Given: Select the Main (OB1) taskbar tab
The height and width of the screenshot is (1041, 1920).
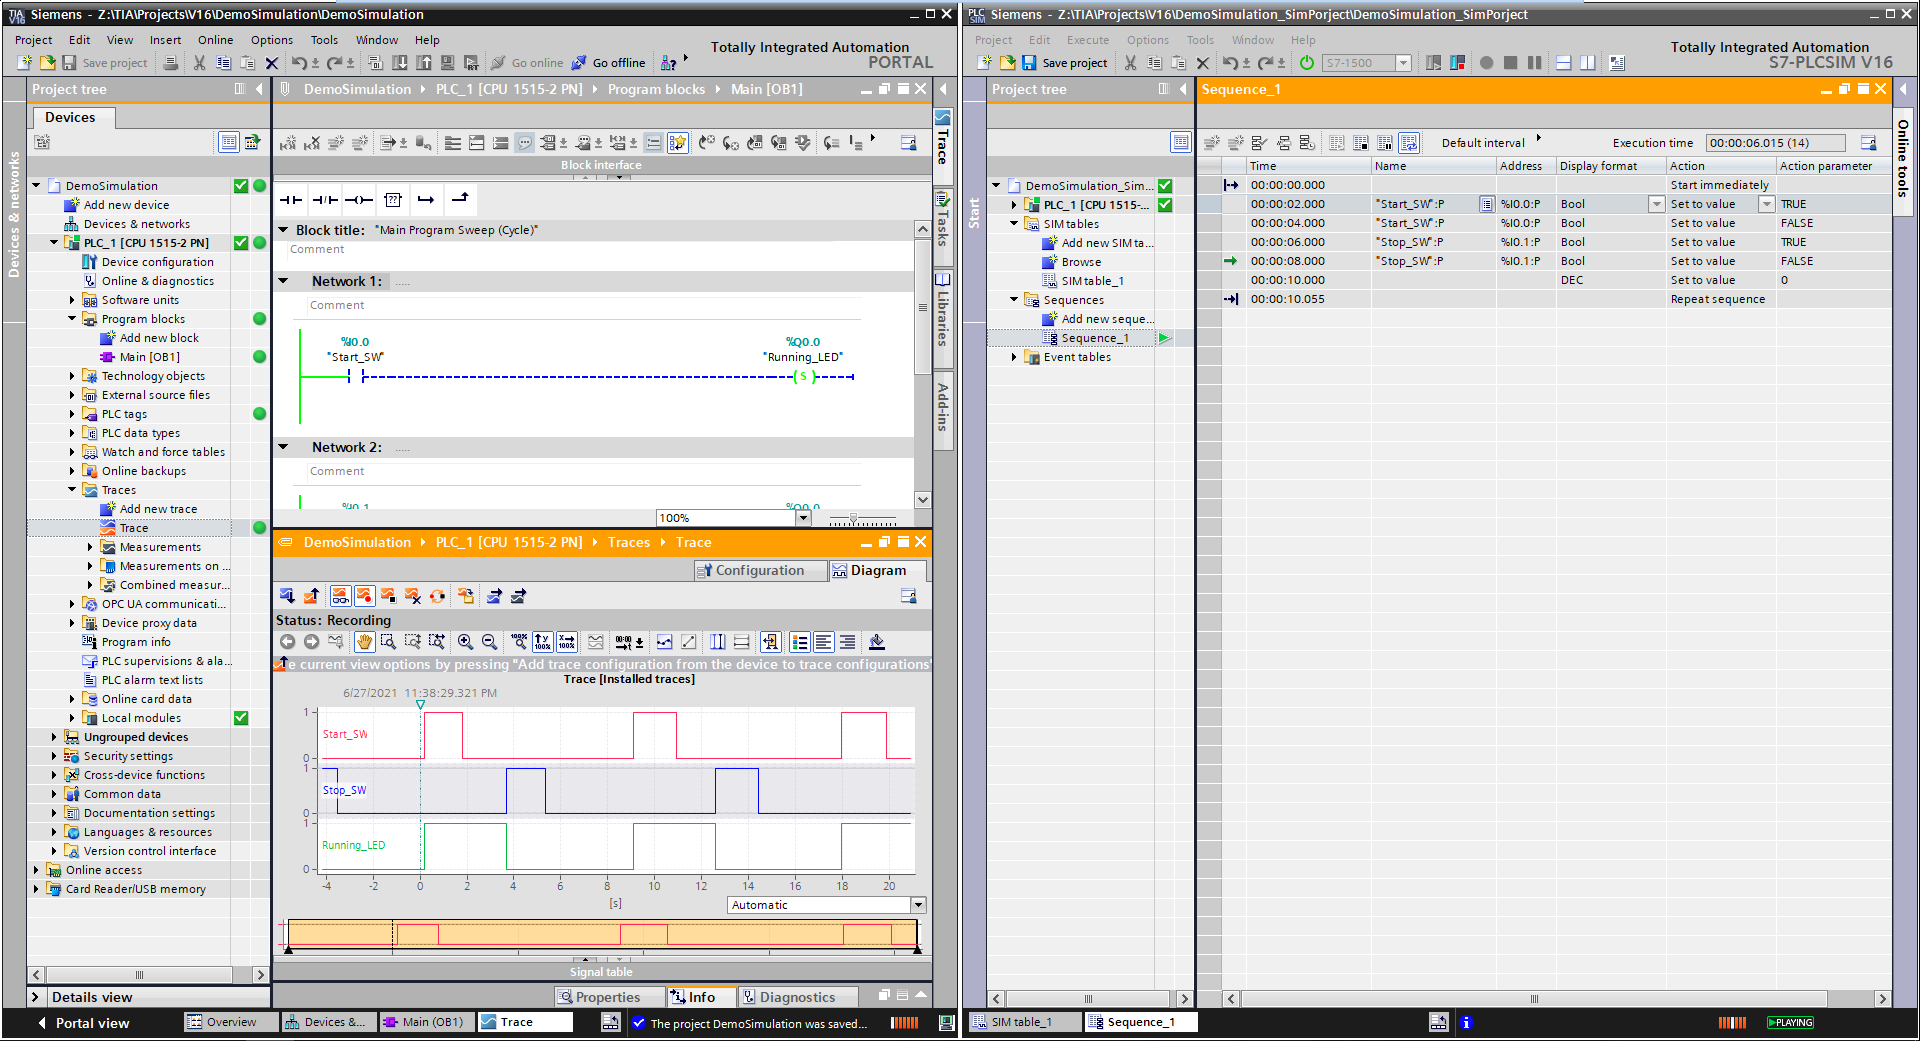Looking at the screenshot, I should coord(425,1022).
